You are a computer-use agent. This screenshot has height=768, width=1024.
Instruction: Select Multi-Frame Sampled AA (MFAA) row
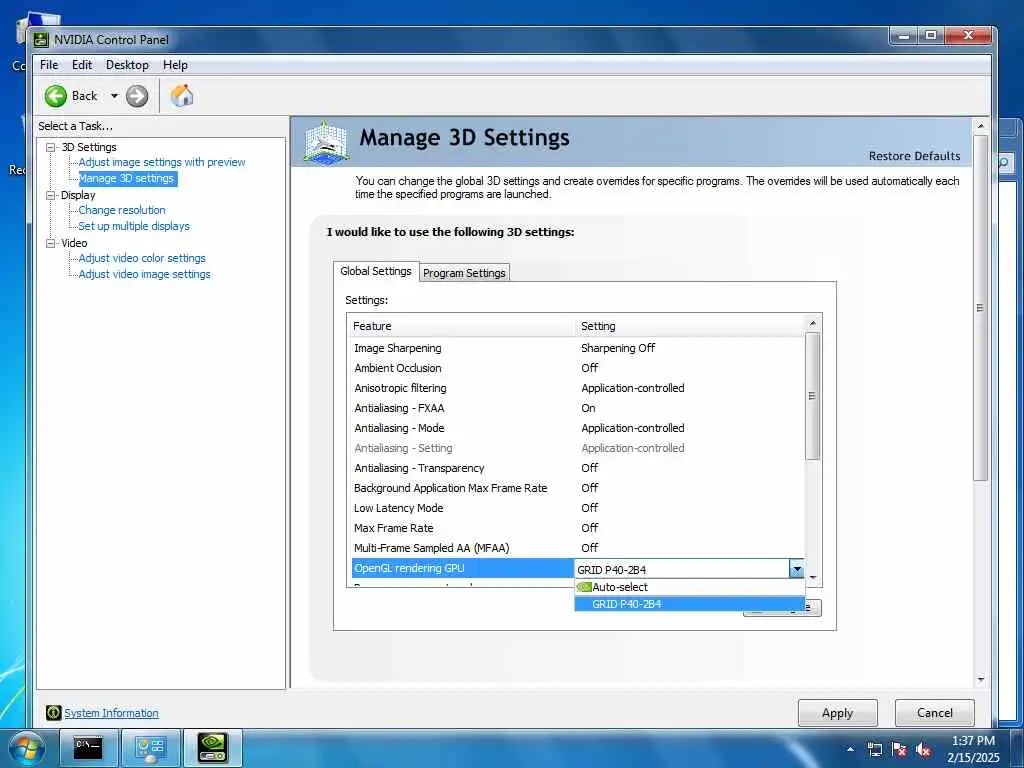coord(577,548)
